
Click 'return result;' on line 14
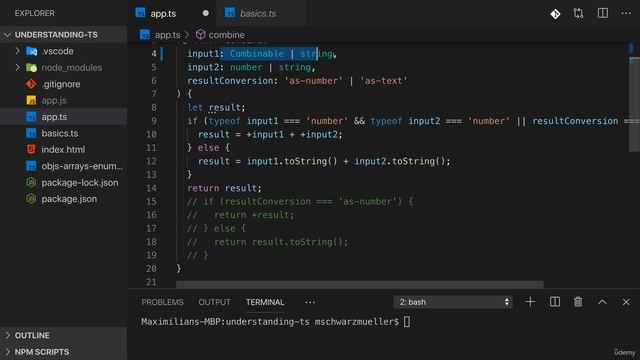[224, 188]
